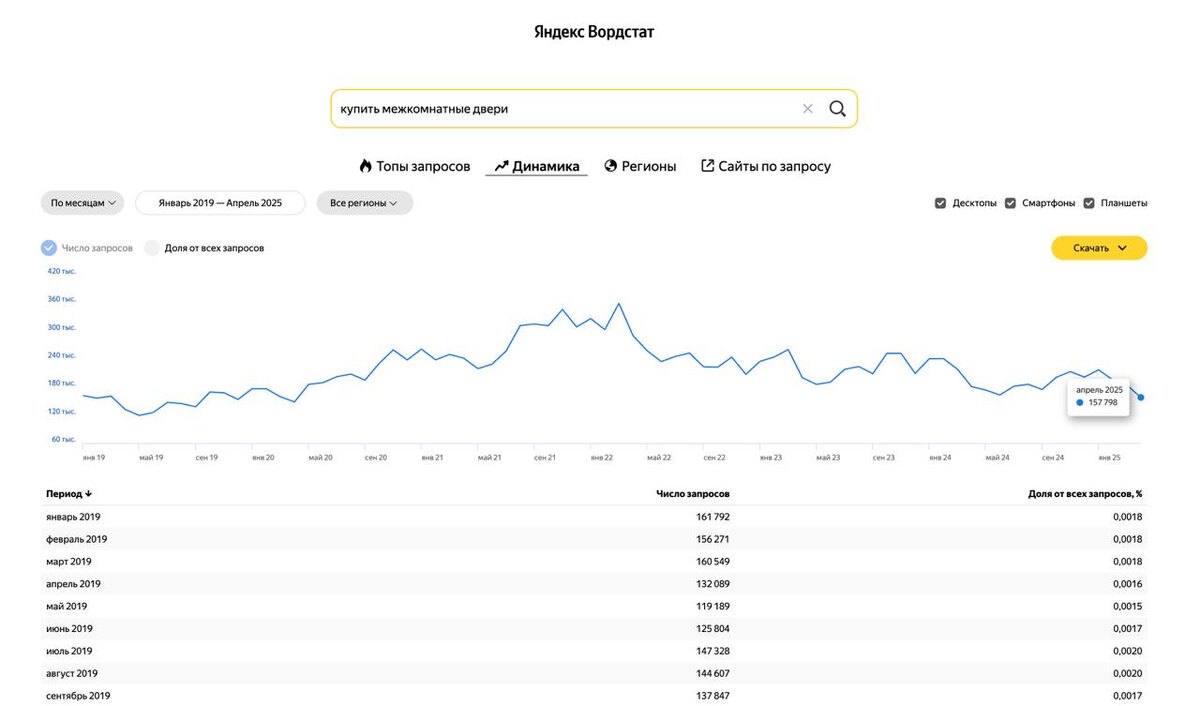The image size is (1200, 706).
Task: Select the апрель 2019 row
Action: [x=594, y=584]
